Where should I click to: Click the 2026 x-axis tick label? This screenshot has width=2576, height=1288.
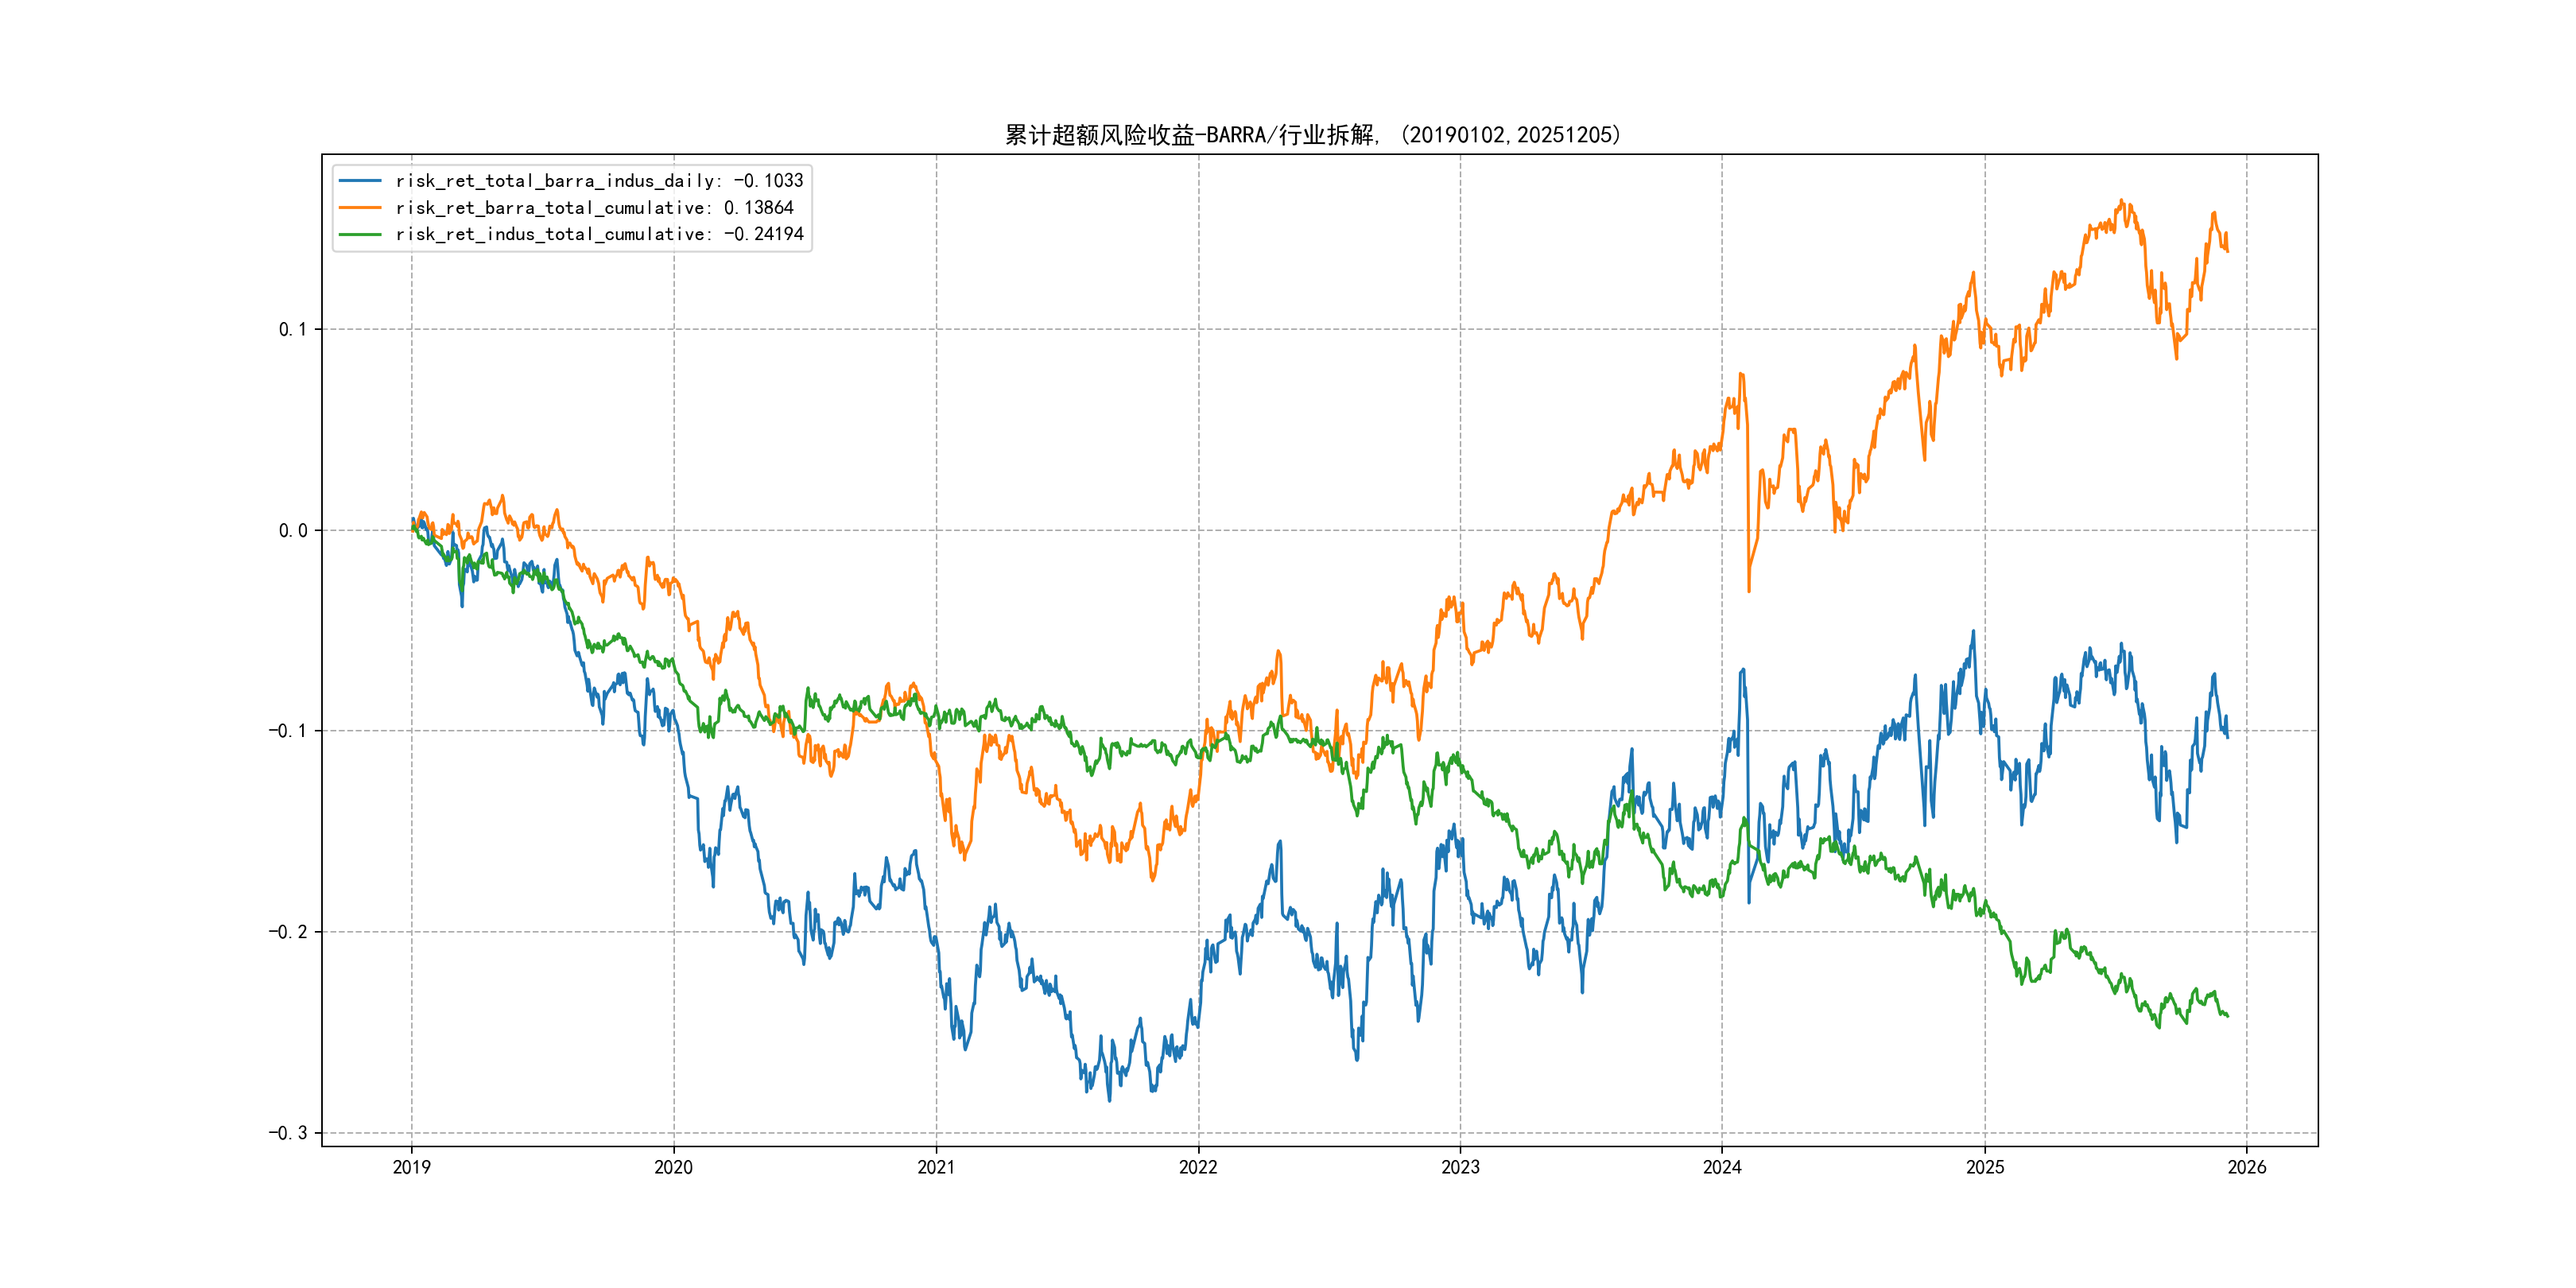pos(2247,1167)
